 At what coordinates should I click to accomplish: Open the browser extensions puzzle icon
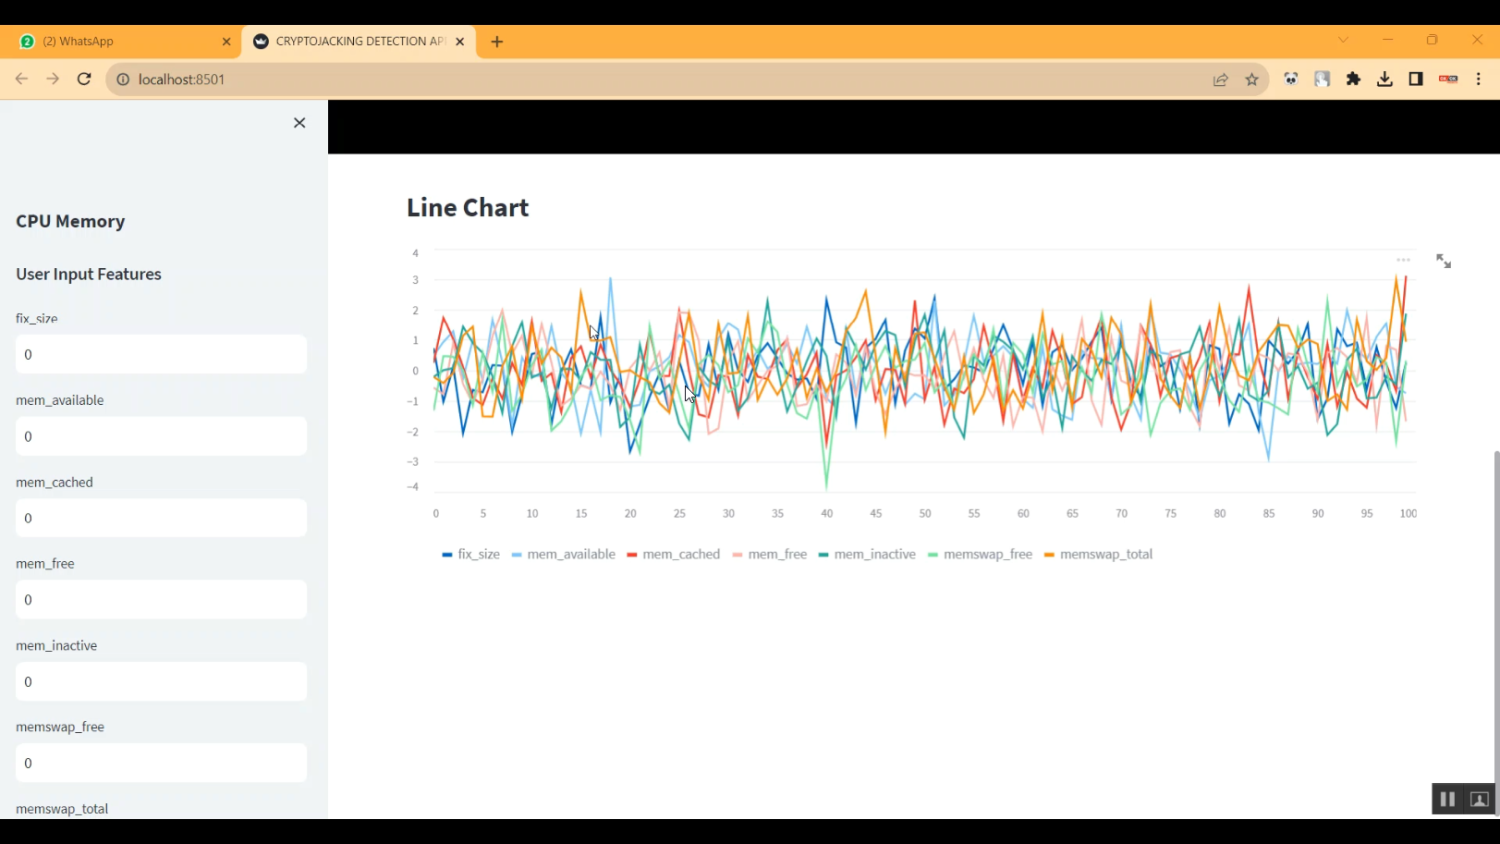[x=1353, y=79]
